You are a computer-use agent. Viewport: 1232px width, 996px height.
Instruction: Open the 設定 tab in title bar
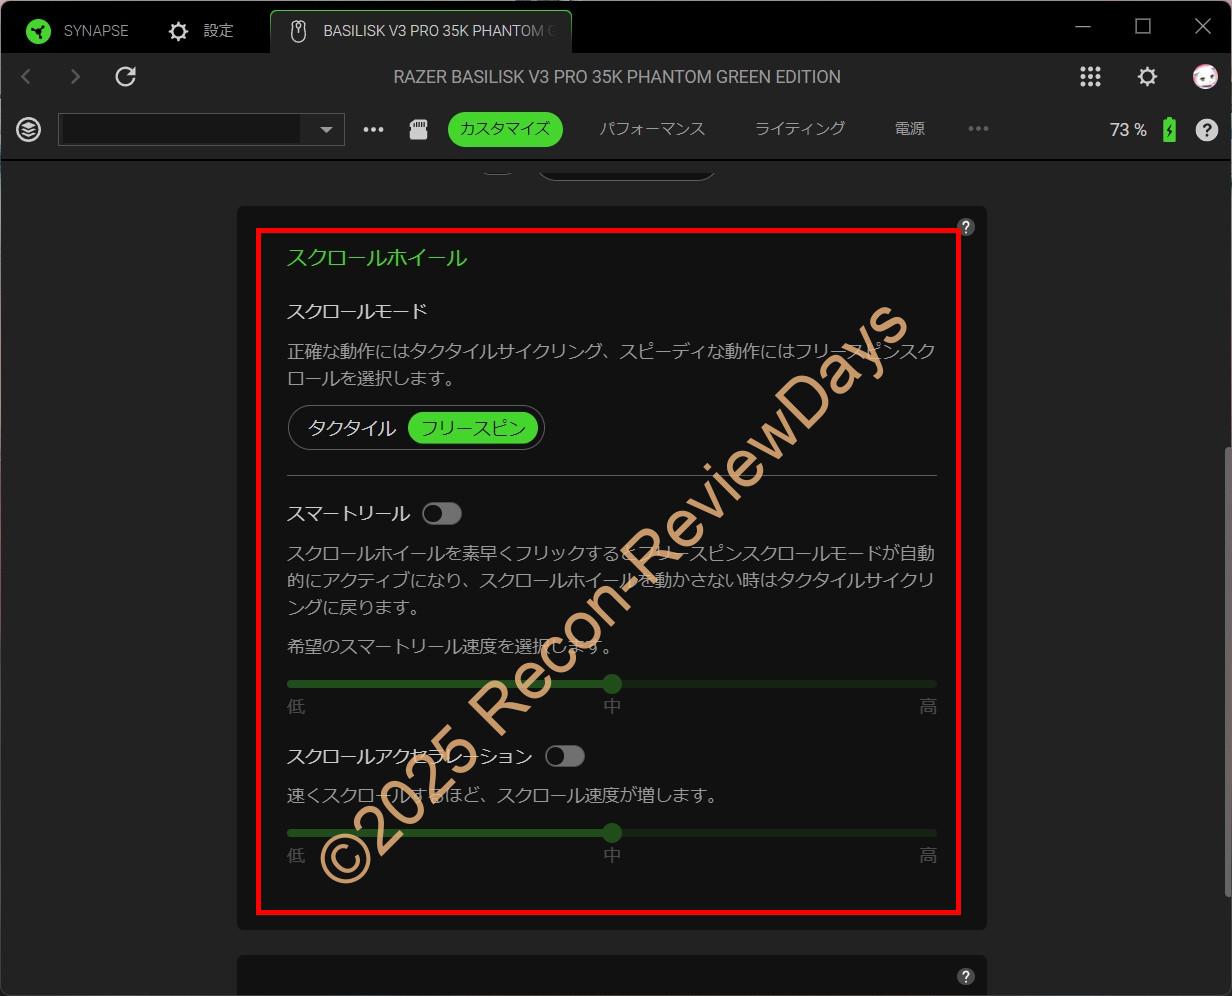pyautogui.click(x=202, y=31)
